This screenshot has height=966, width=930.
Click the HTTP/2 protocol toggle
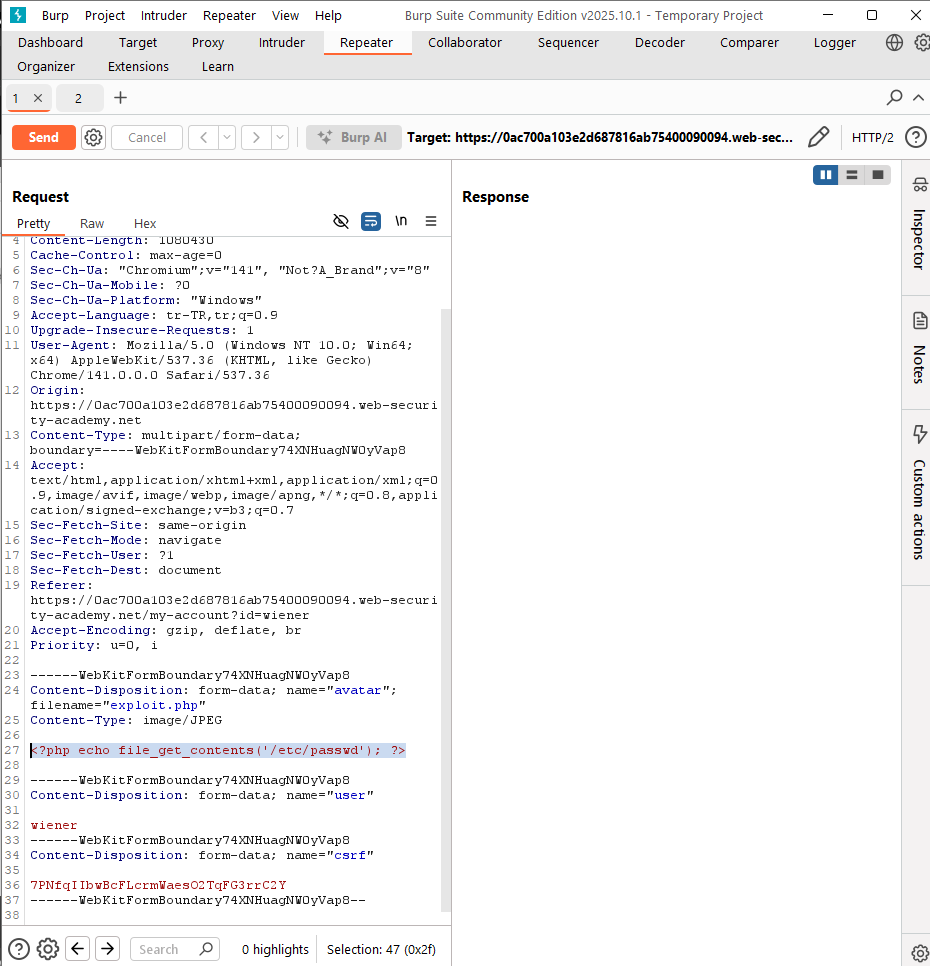tap(872, 137)
